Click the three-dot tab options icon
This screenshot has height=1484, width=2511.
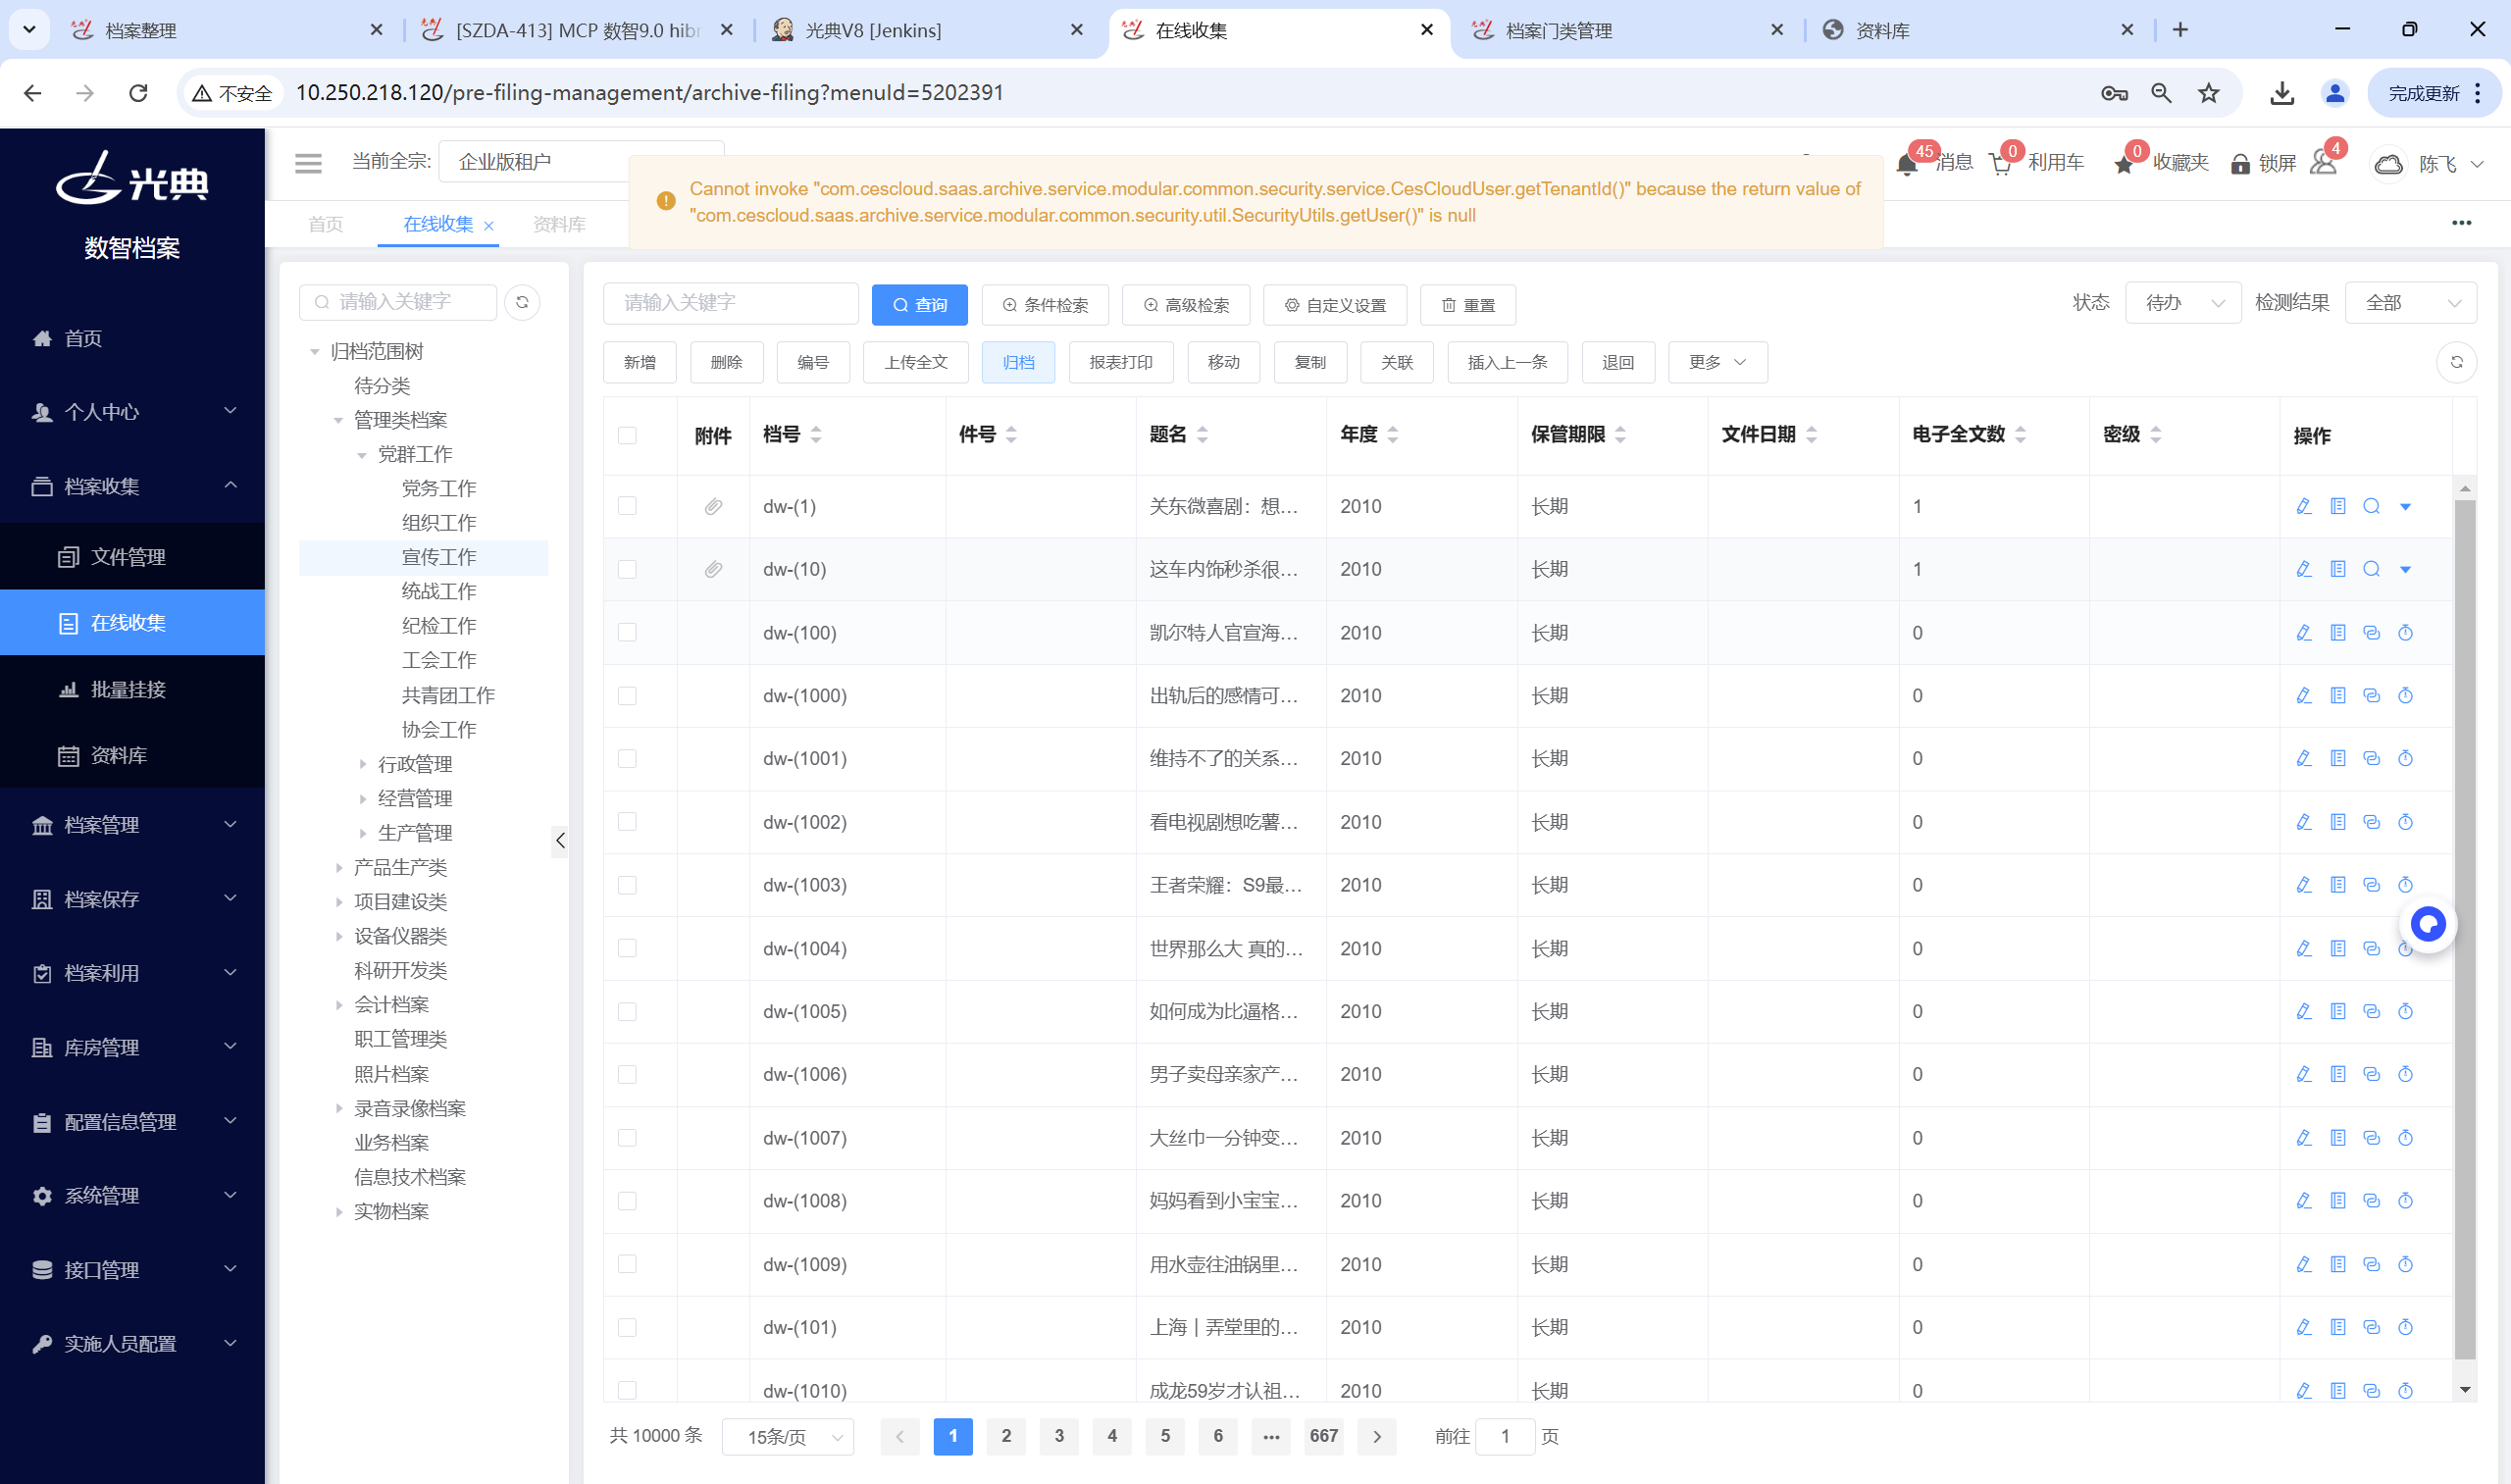point(2461,223)
